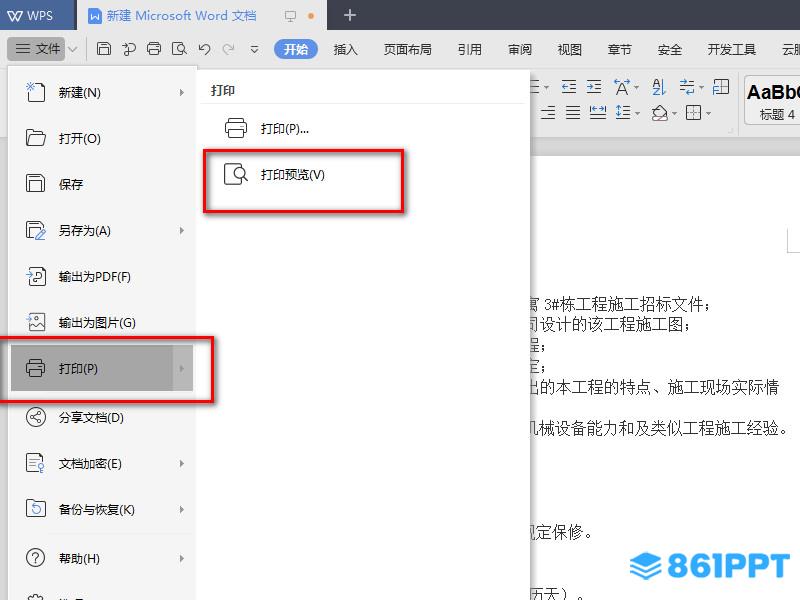The height and width of the screenshot is (600, 800).
Task: Switch to the 安全 ribbon tab
Action: (669, 49)
